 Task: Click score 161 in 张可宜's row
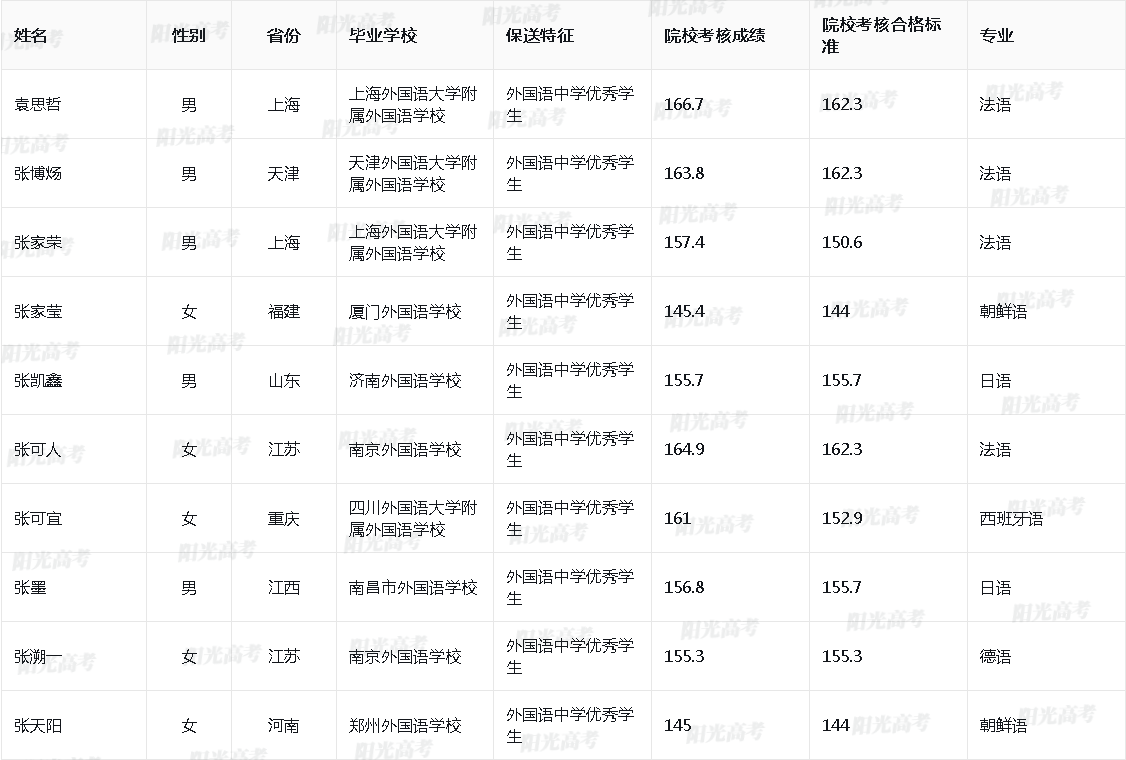coord(677,518)
